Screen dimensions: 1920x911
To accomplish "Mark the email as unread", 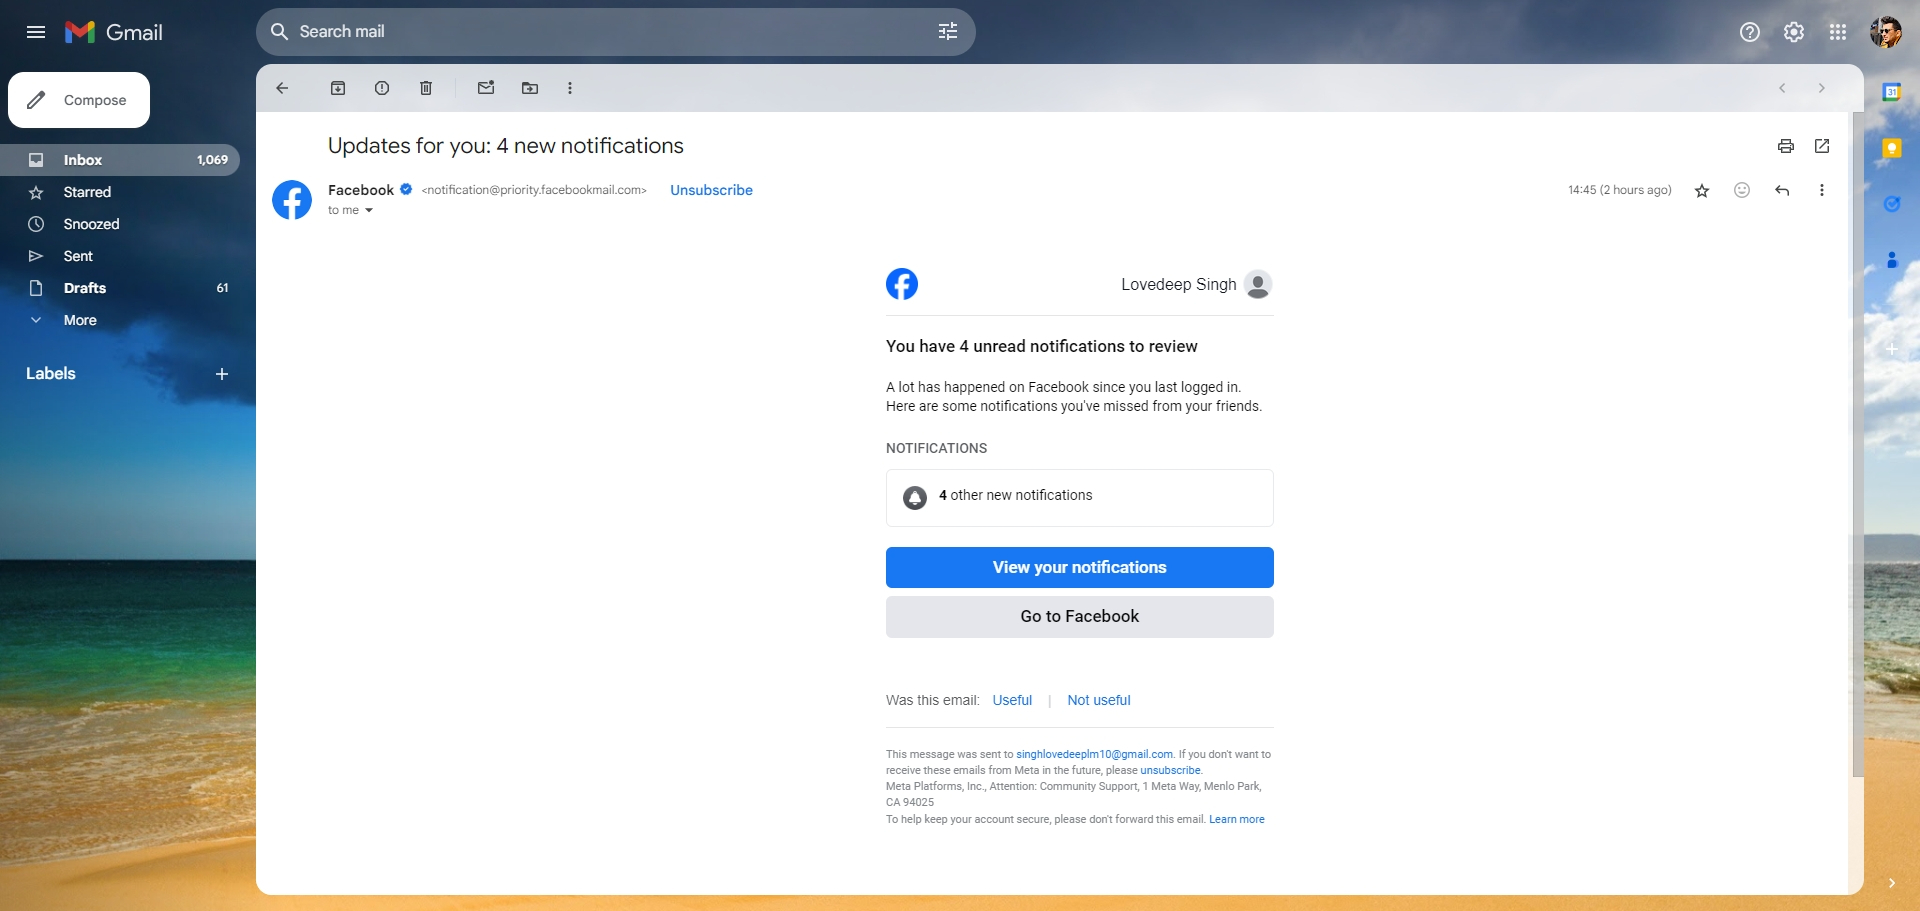I will pos(486,88).
